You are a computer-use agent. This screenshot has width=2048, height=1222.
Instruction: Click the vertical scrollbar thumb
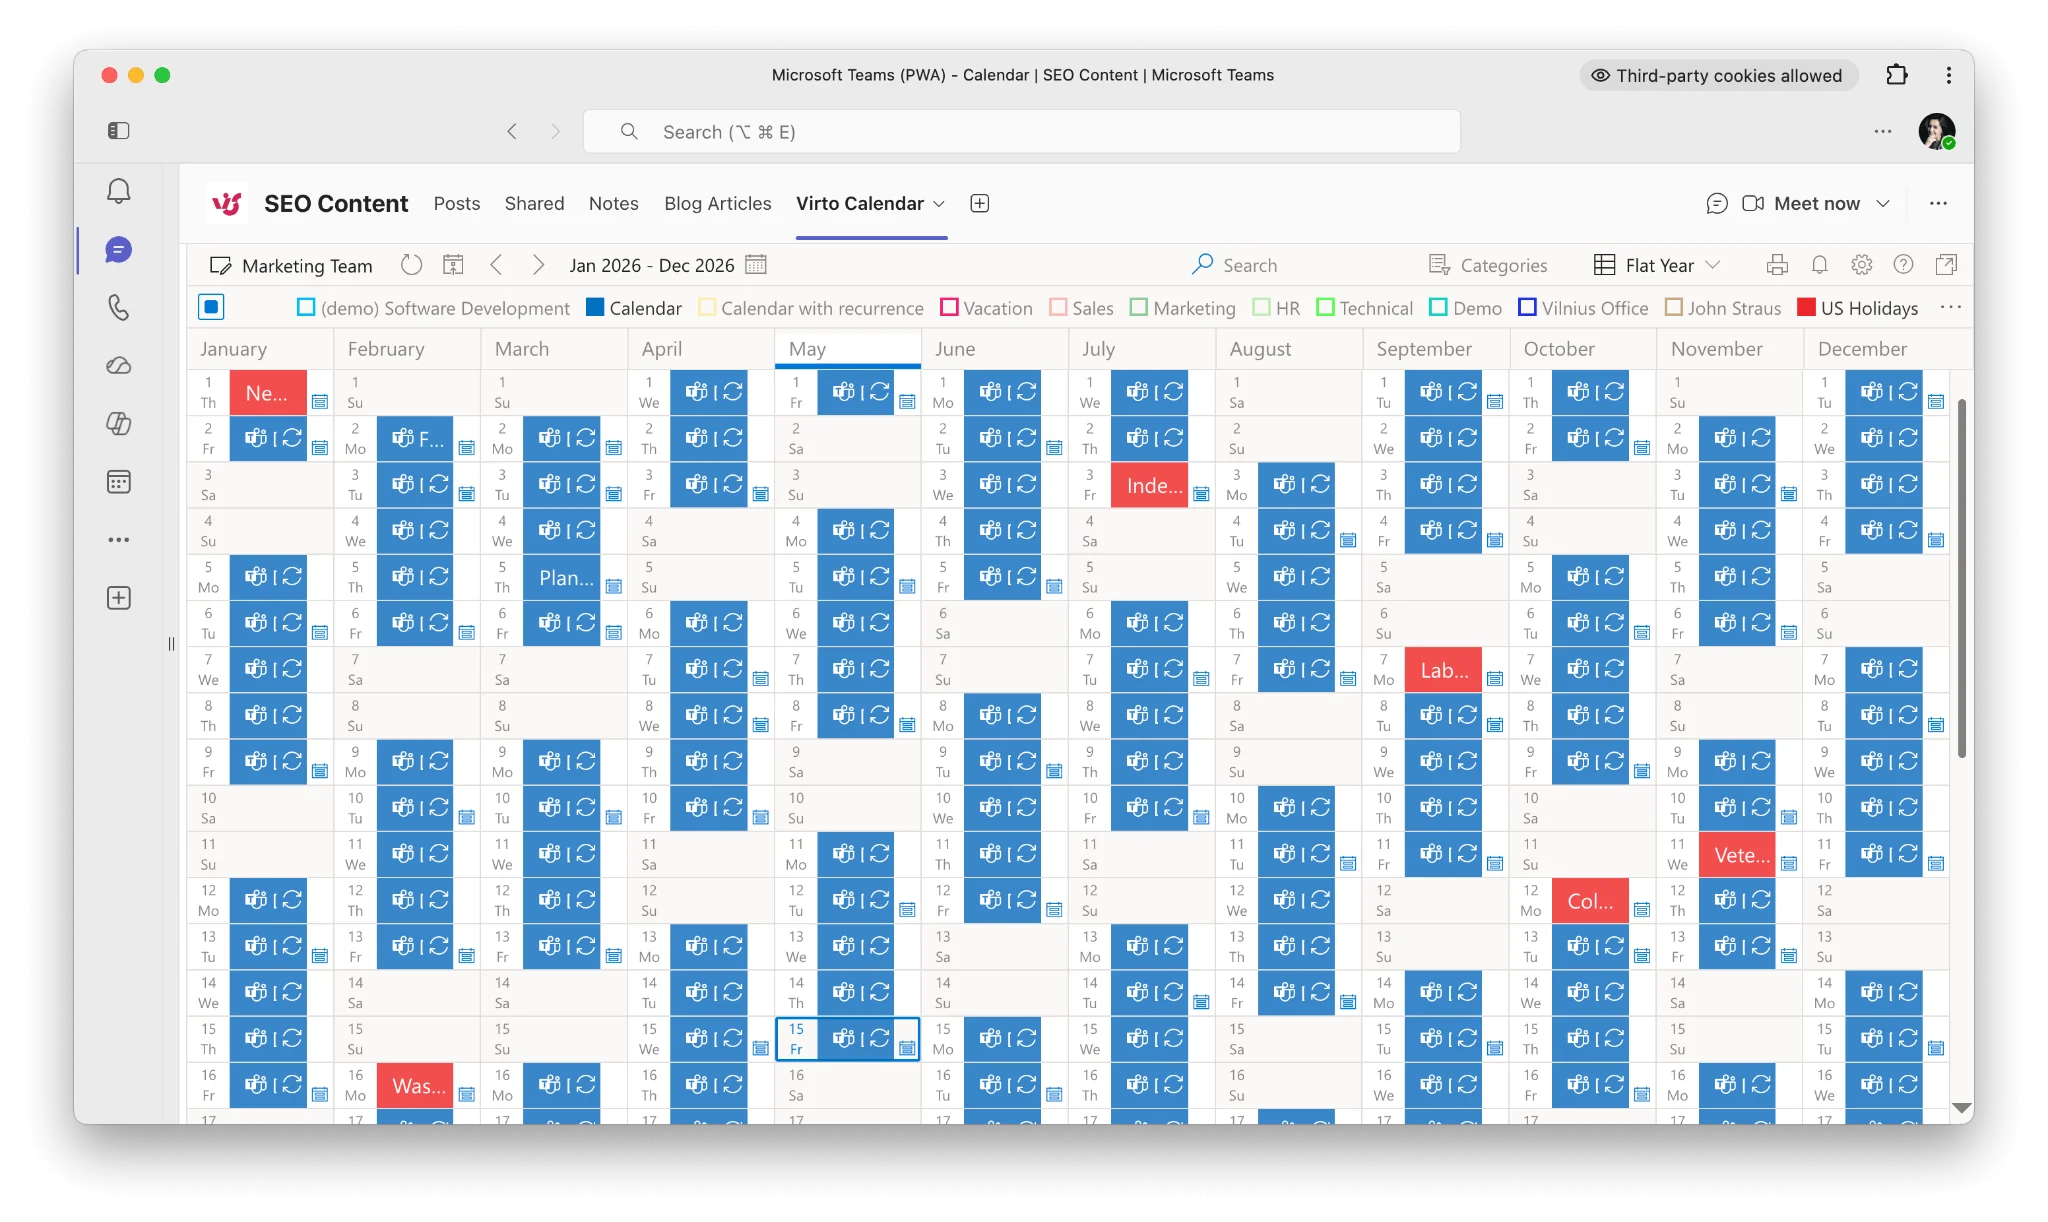[1961, 578]
